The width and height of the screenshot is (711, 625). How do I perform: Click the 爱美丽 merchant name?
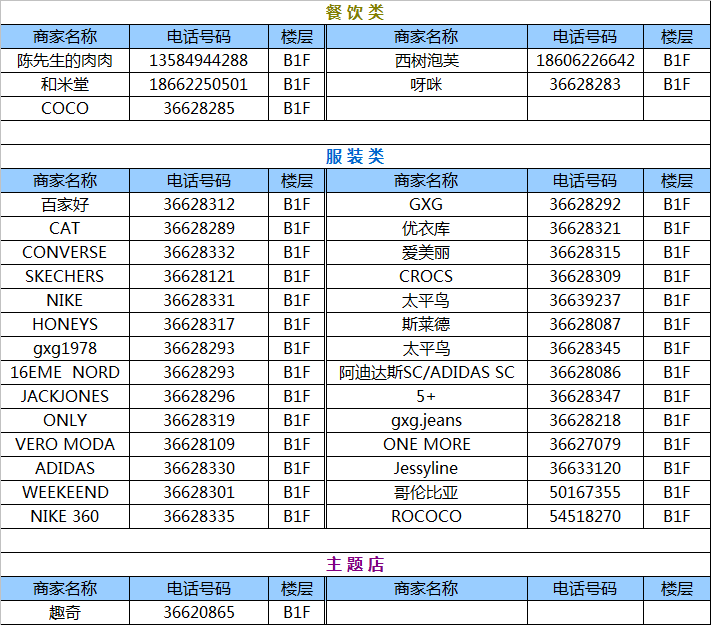pos(427,252)
